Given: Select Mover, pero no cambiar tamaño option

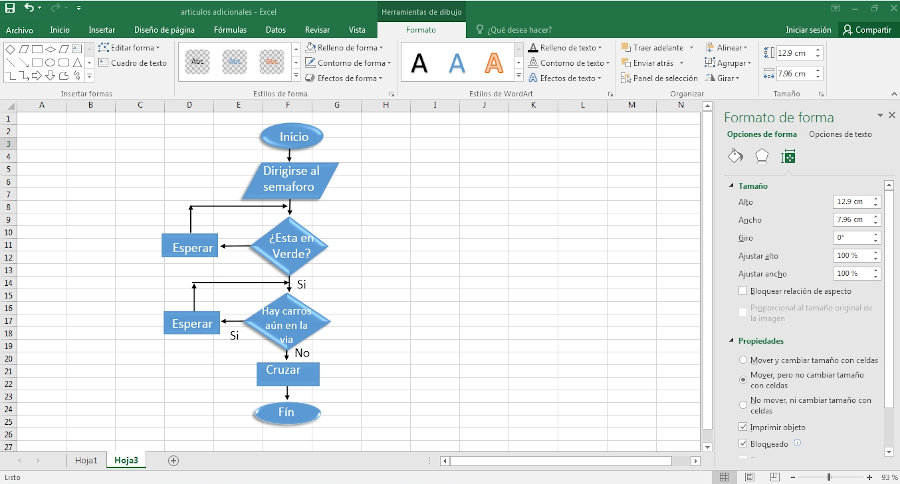Looking at the screenshot, I should (x=743, y=380).
